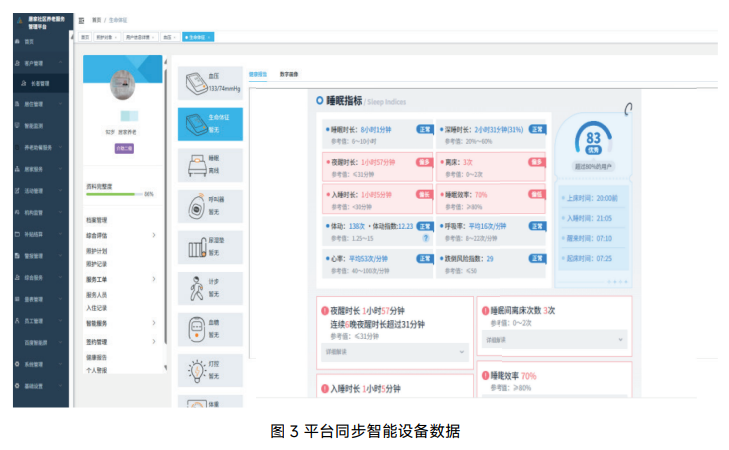This screenshot has width=729, height=450.
Task: Expand the 综合评估 menu item
Action: (x=121, y=235)
